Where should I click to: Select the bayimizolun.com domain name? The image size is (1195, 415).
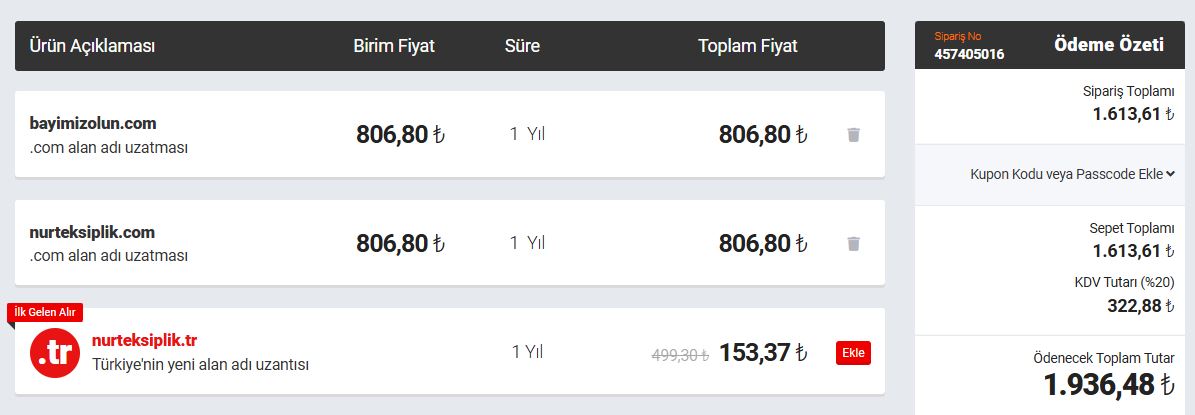point(93,123)
